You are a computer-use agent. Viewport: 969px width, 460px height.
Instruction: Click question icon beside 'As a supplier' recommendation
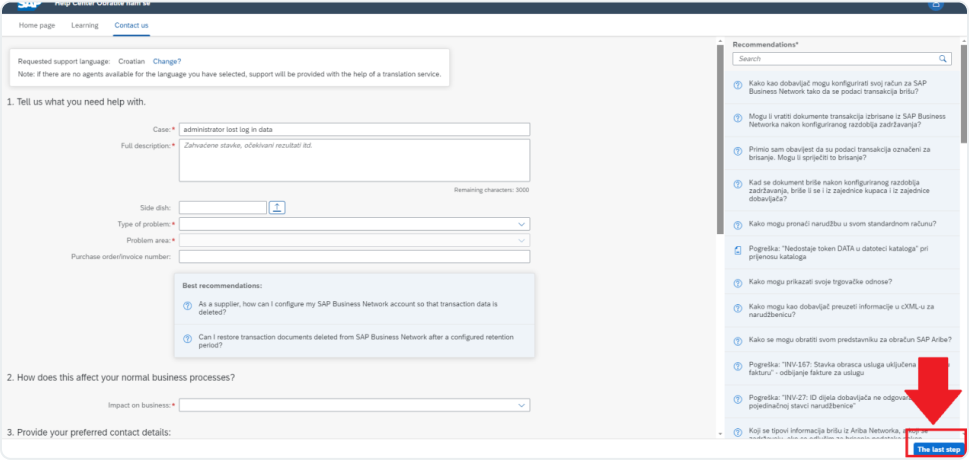(x=187, y=307)
